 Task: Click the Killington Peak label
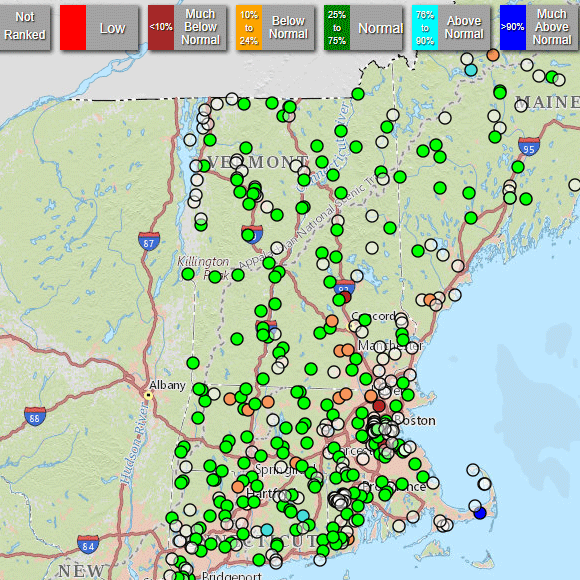coord(203,268)
